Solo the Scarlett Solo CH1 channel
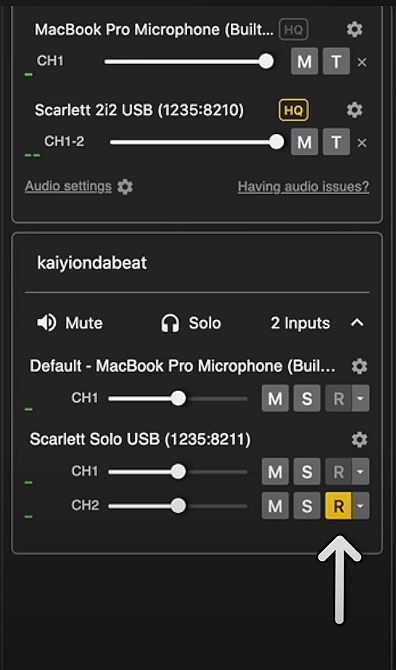 [307, 471]
